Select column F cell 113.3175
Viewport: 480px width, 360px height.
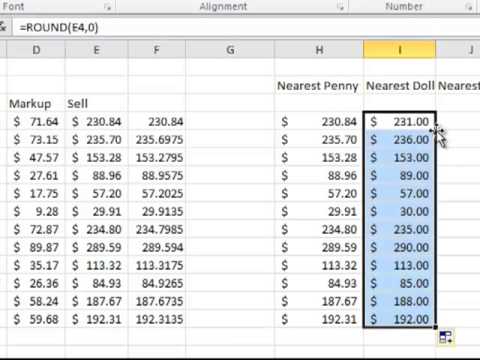[156, 266]
